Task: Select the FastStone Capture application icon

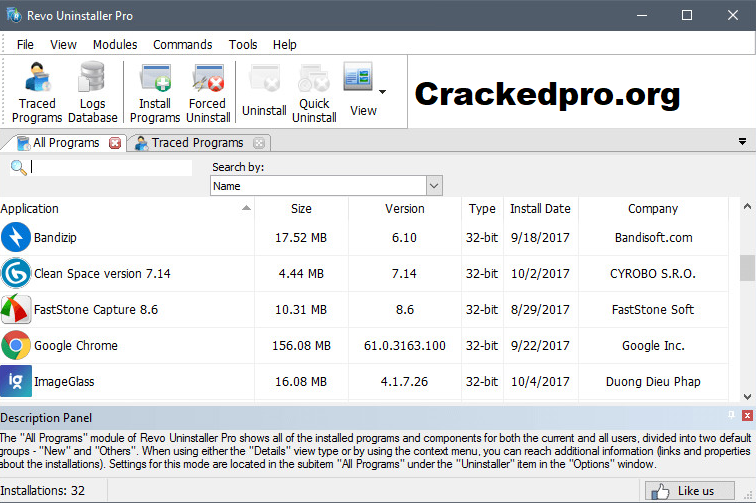Action: tap(16, 309)
